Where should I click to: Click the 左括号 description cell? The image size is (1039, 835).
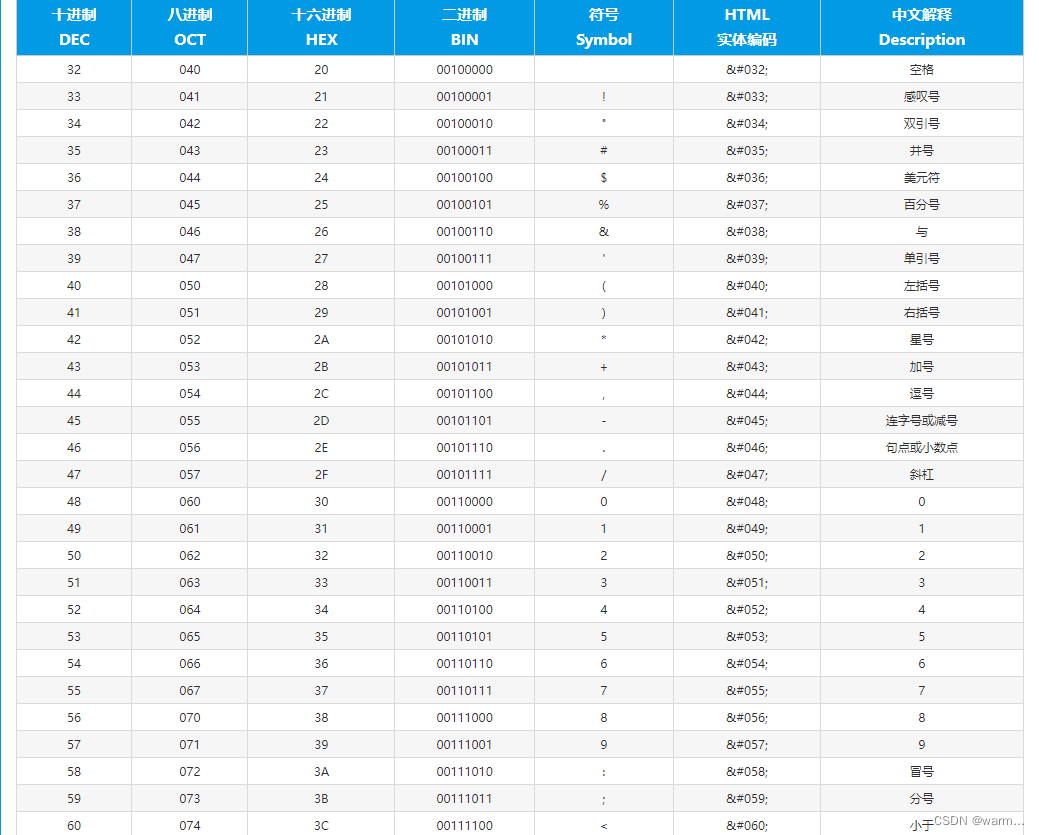click(922, 286)
